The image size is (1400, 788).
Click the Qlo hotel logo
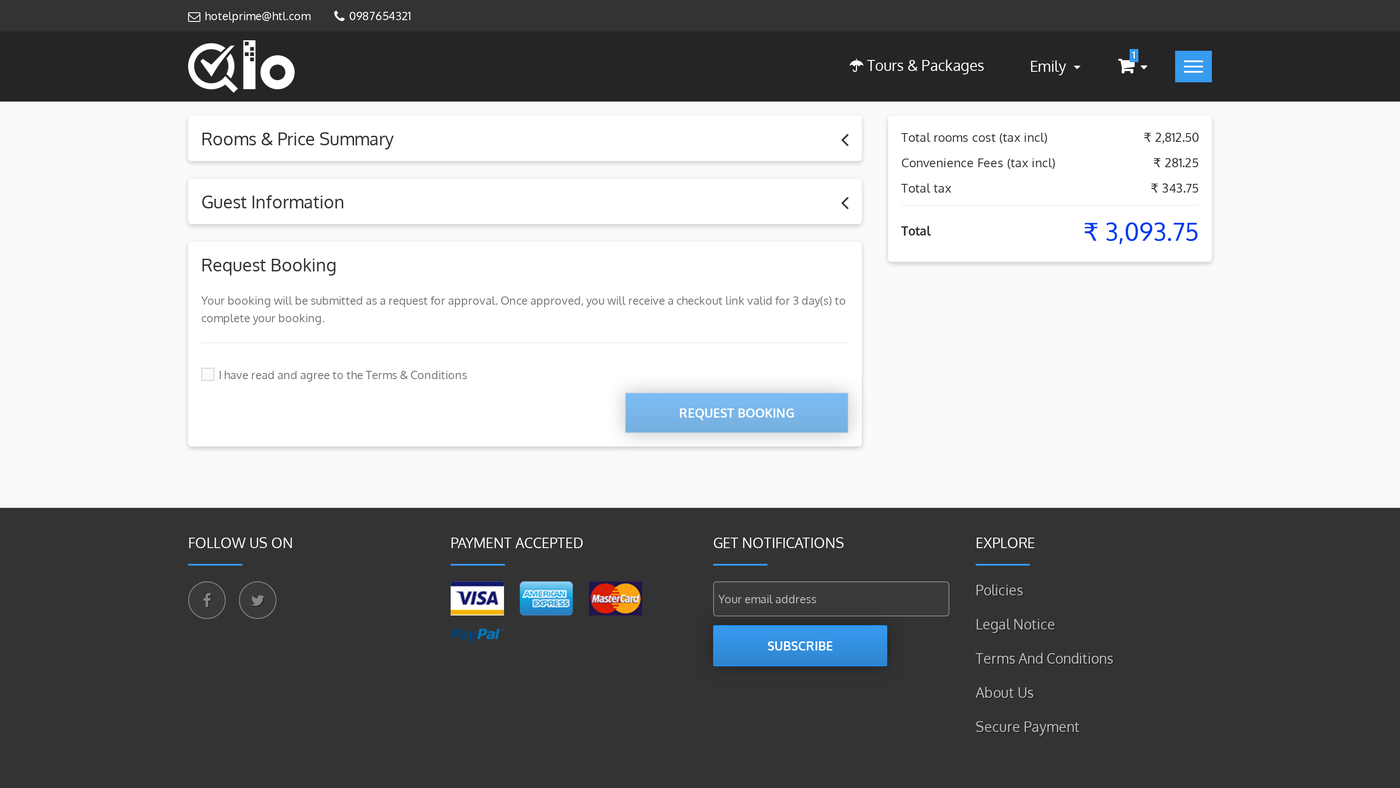[241, 66]
